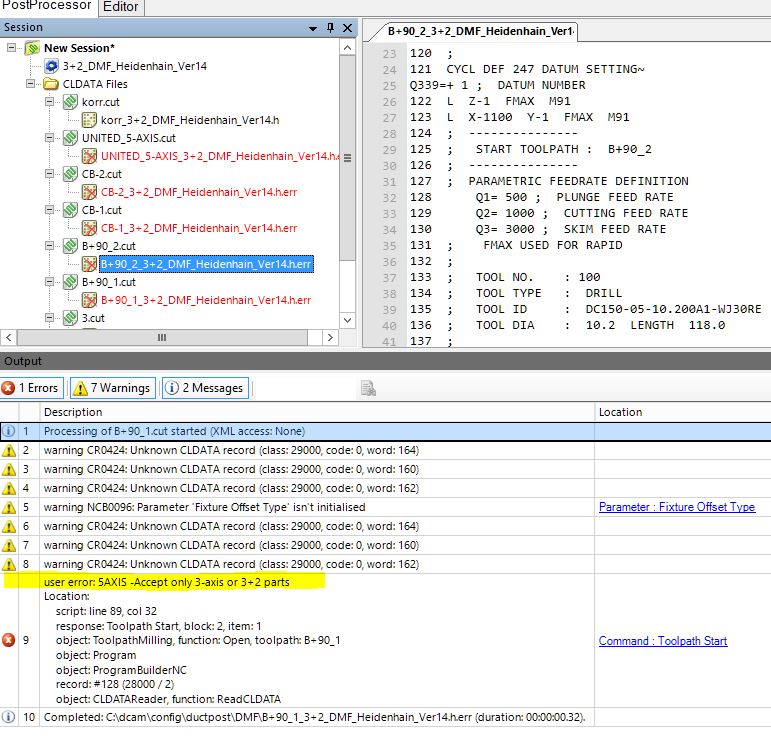Select the user error 5AXIS message
This screenshot has width=771, height=744.
click(x=166, y=582)
